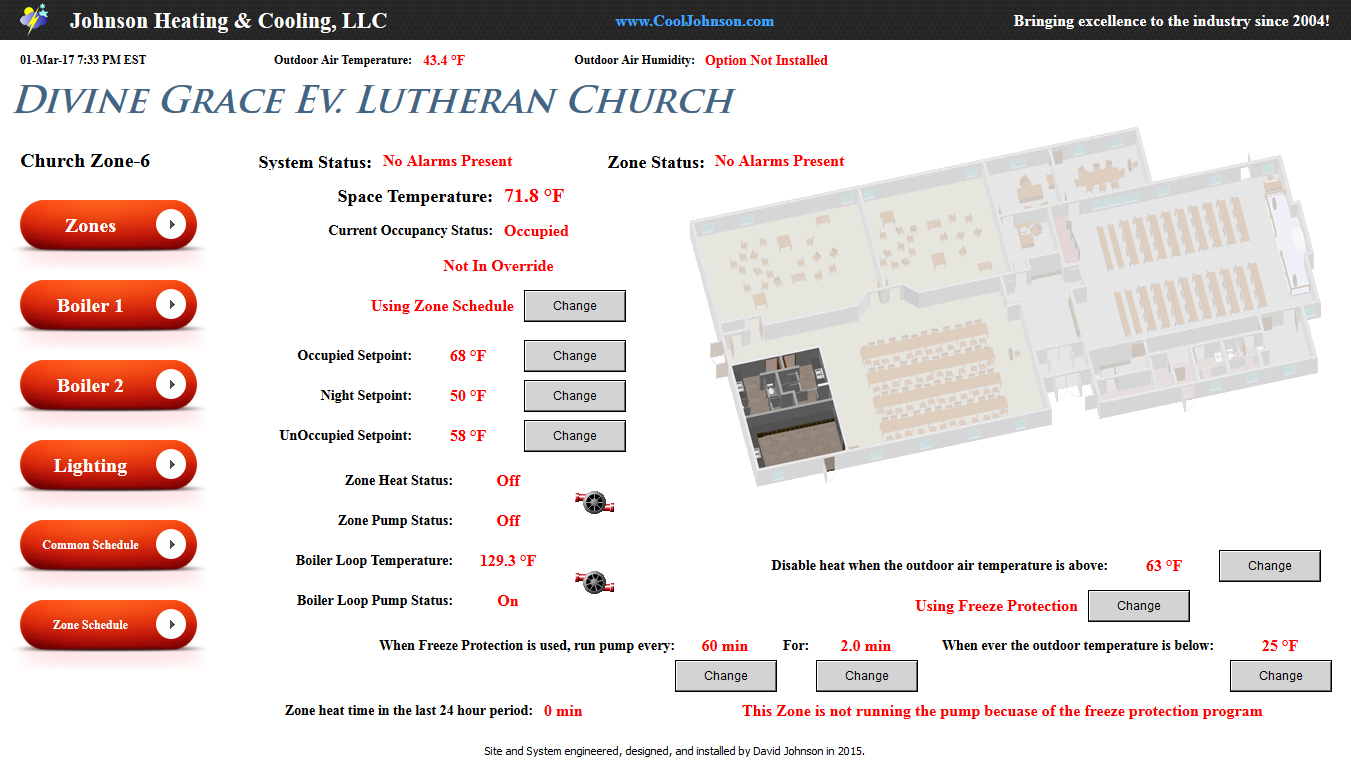Change the Occupied Setpoint value

click(575, 356)
